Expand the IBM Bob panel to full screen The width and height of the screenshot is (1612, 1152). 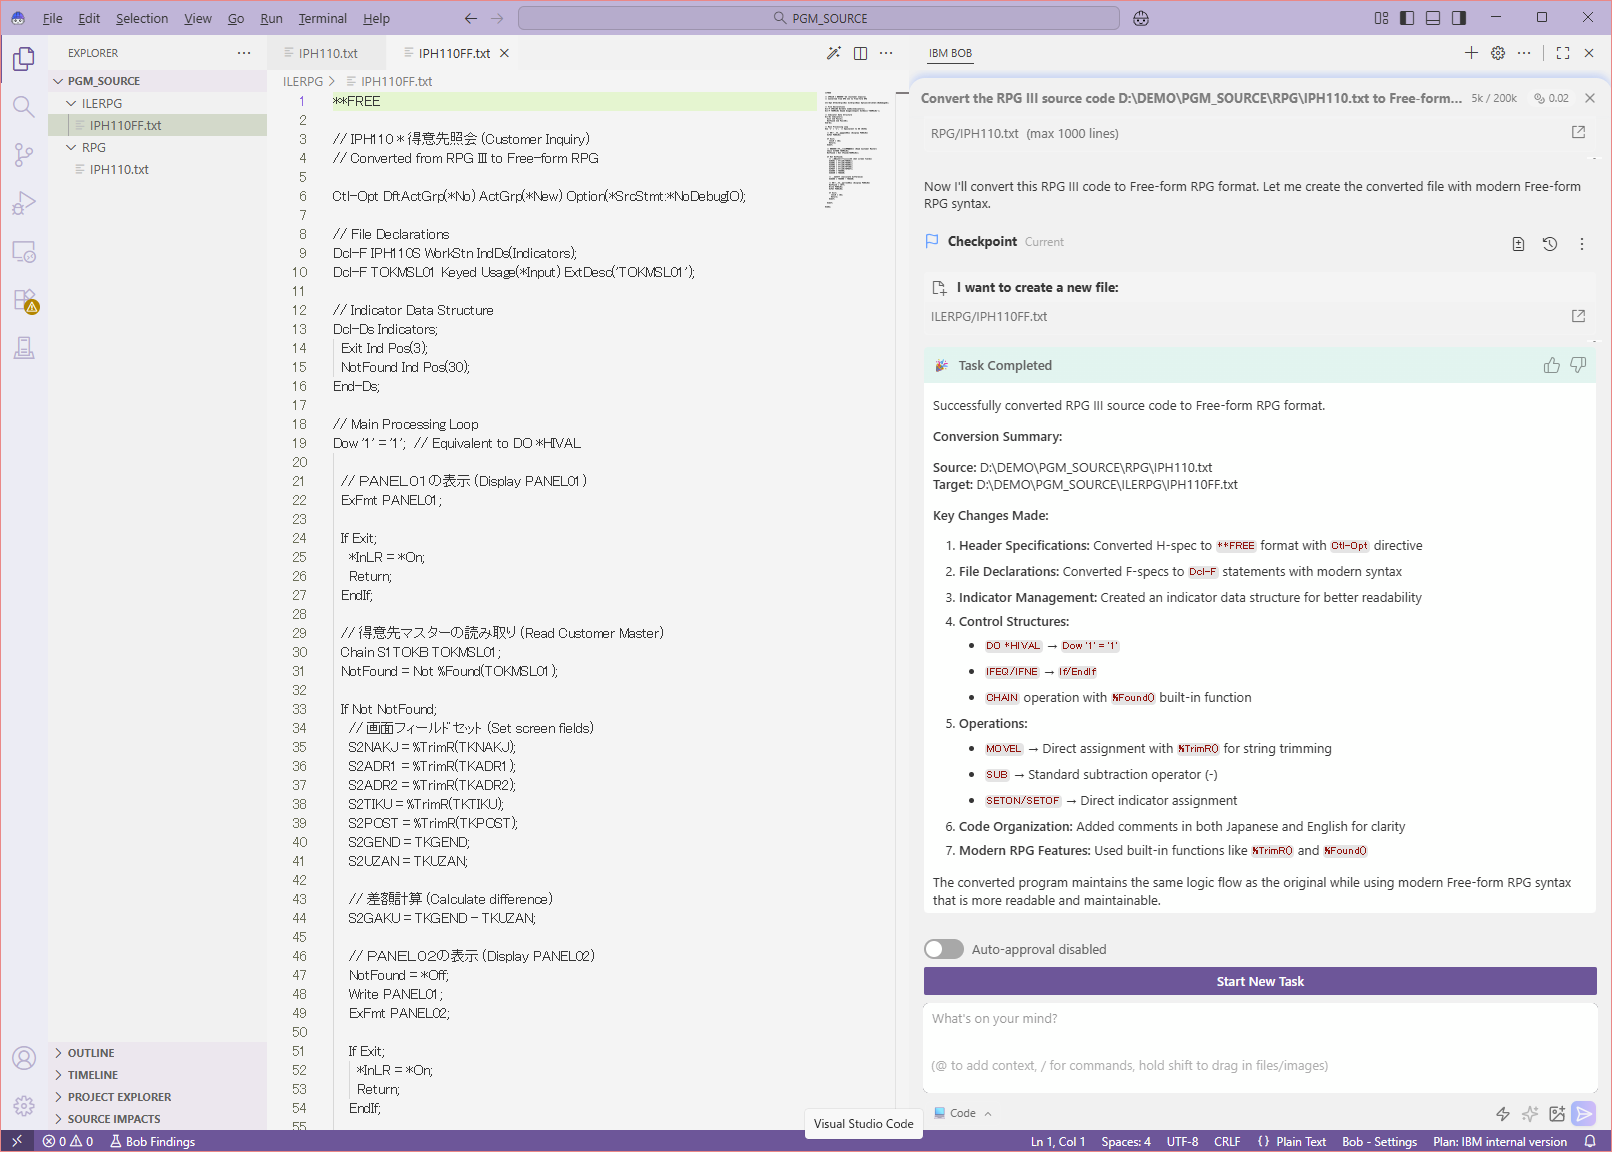pos(1563,53)
